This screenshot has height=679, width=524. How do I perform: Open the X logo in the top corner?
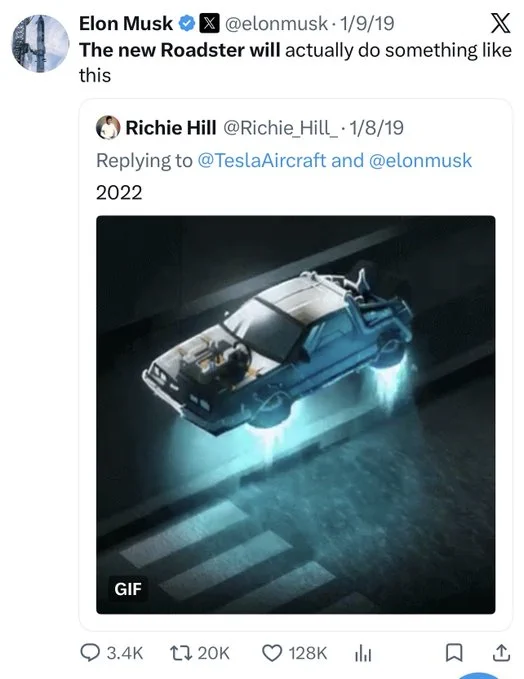click(x=500, y=23)
